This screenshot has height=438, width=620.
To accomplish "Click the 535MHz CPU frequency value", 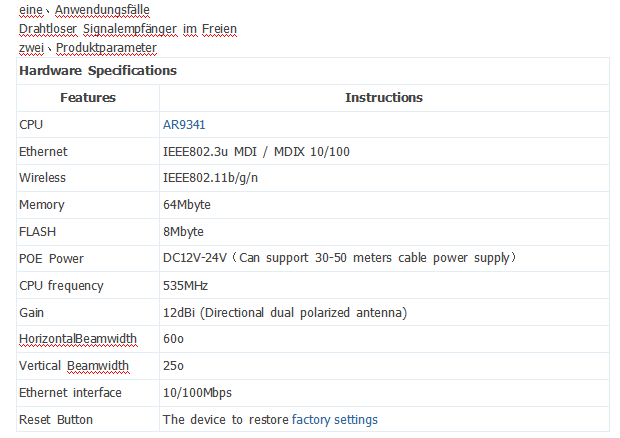I will tap(186, 286).
